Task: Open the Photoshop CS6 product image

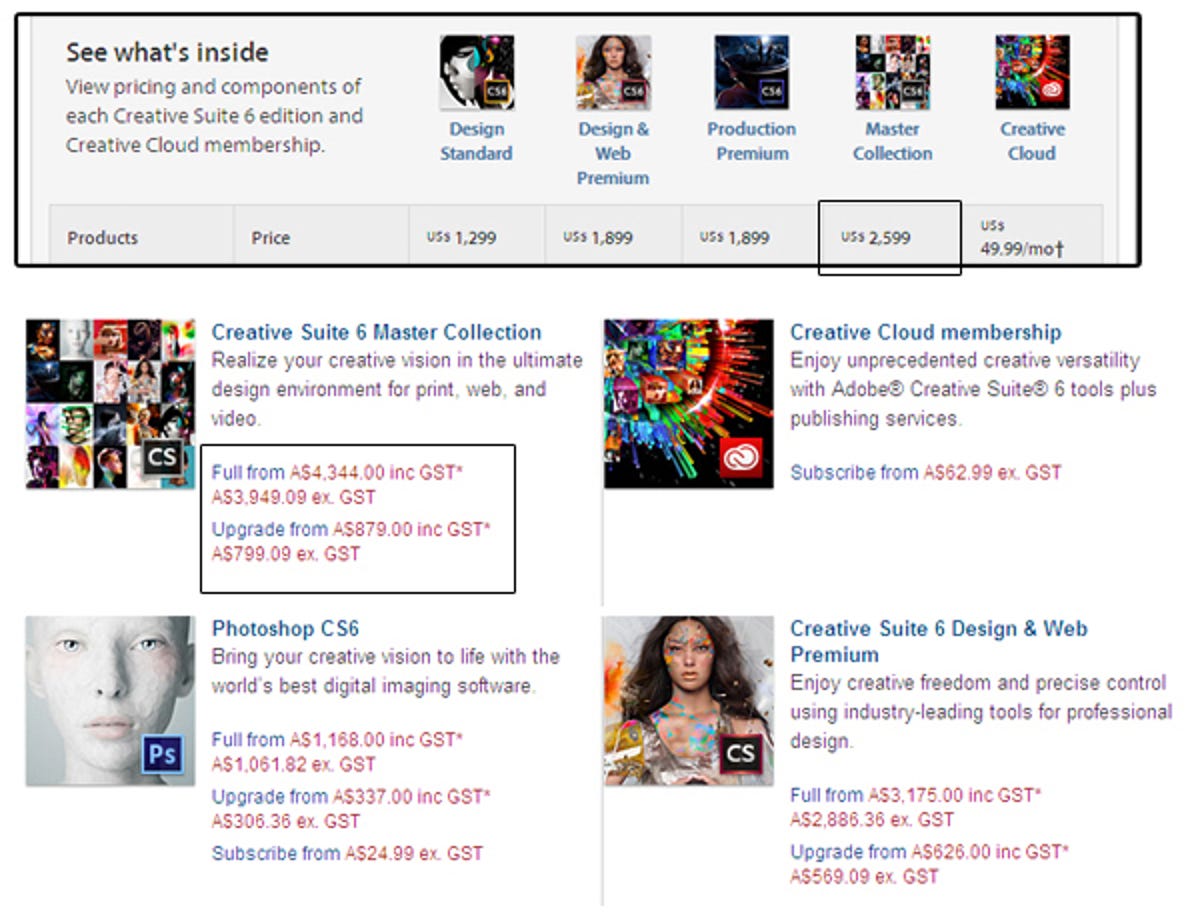Action: pyautogui.click(x=110, y=700)
